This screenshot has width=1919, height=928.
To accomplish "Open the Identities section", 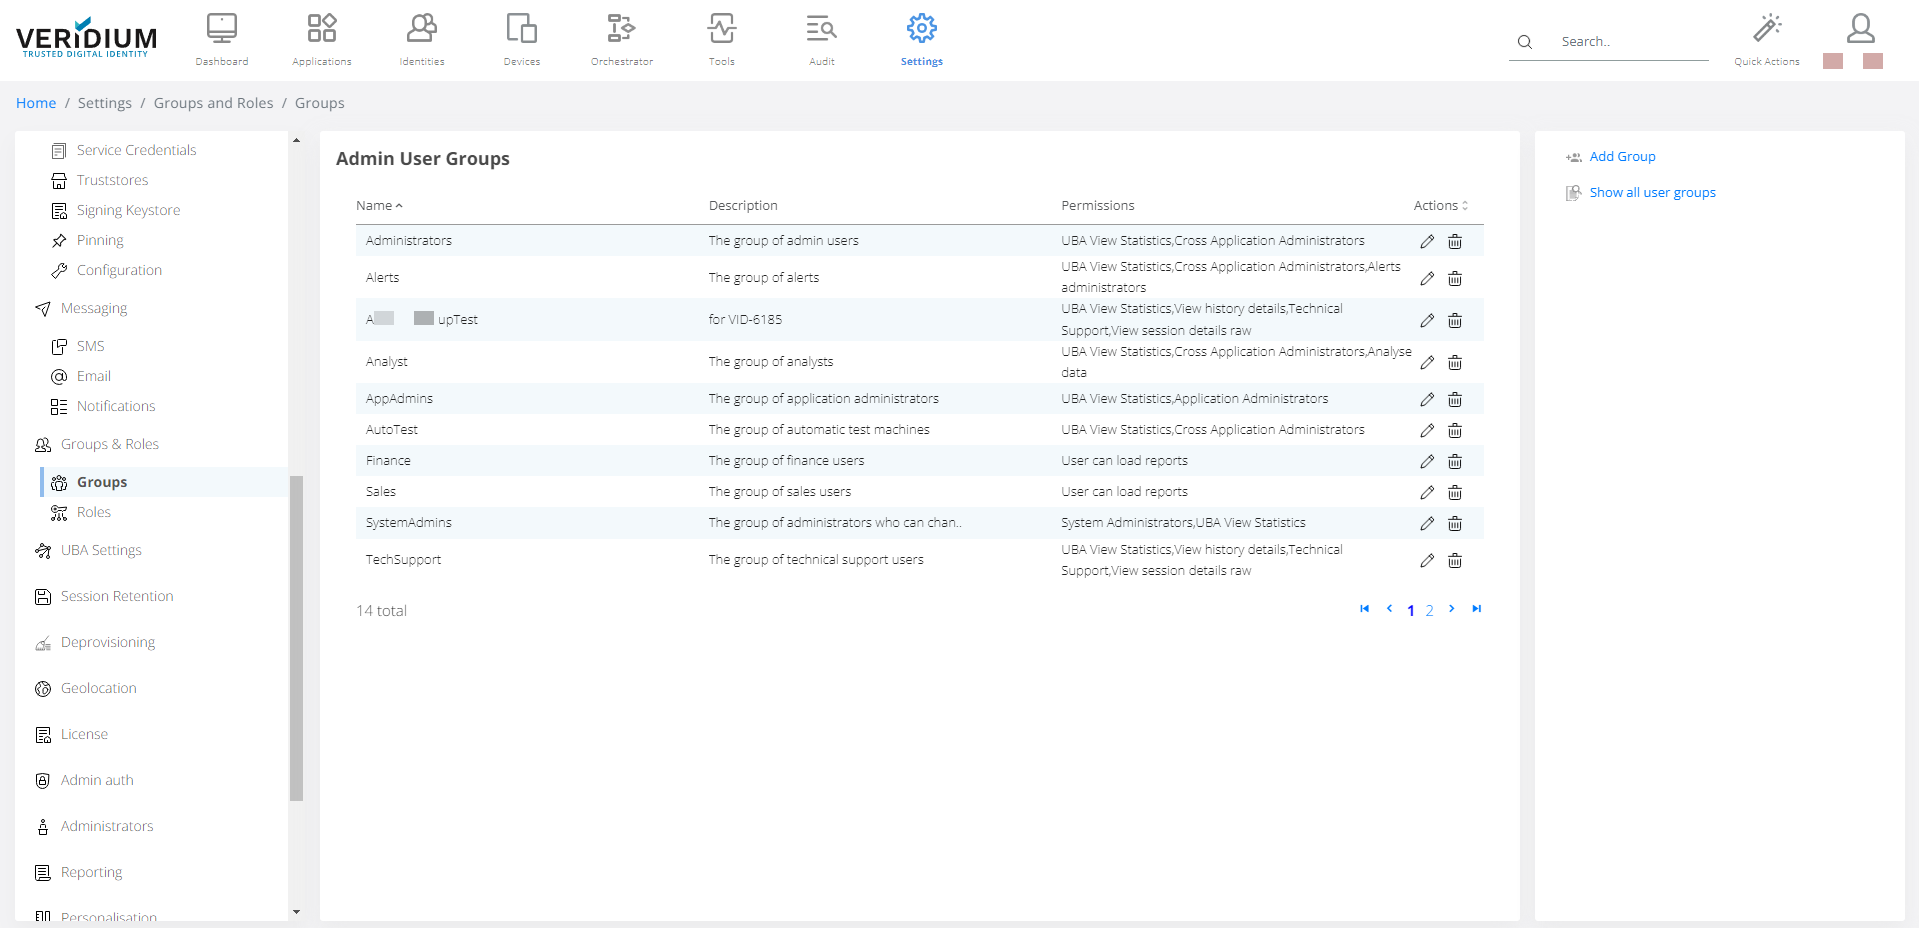I will point(421,39).
